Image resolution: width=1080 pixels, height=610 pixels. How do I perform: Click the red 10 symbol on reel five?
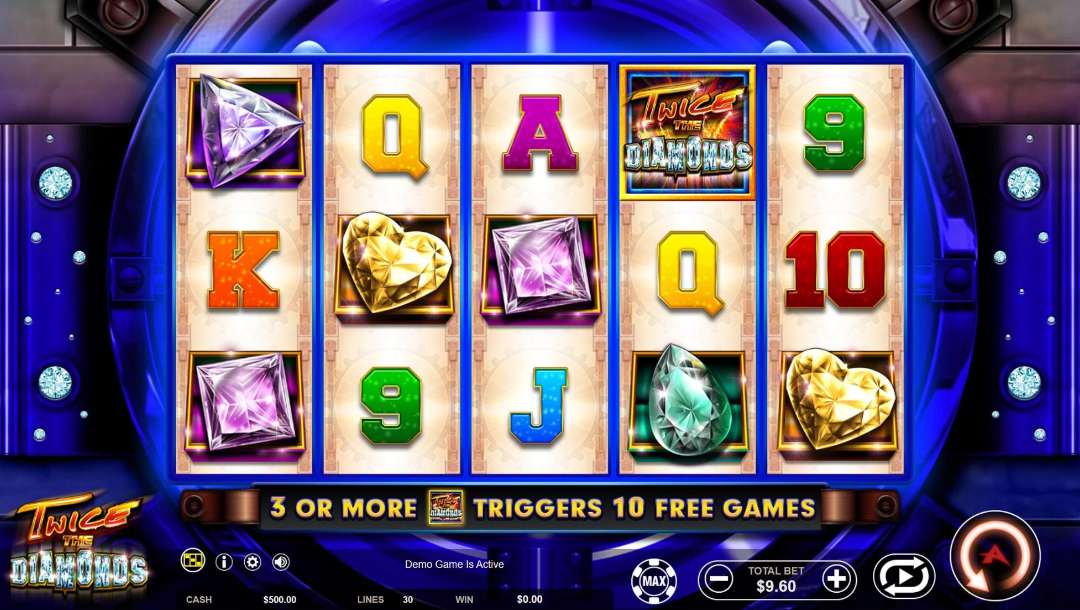[835, 270]
